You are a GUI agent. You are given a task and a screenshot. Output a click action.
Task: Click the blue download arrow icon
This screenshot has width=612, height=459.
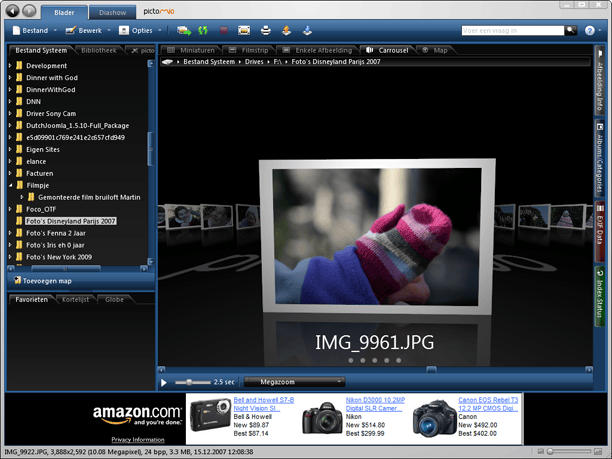click(307, 30)
